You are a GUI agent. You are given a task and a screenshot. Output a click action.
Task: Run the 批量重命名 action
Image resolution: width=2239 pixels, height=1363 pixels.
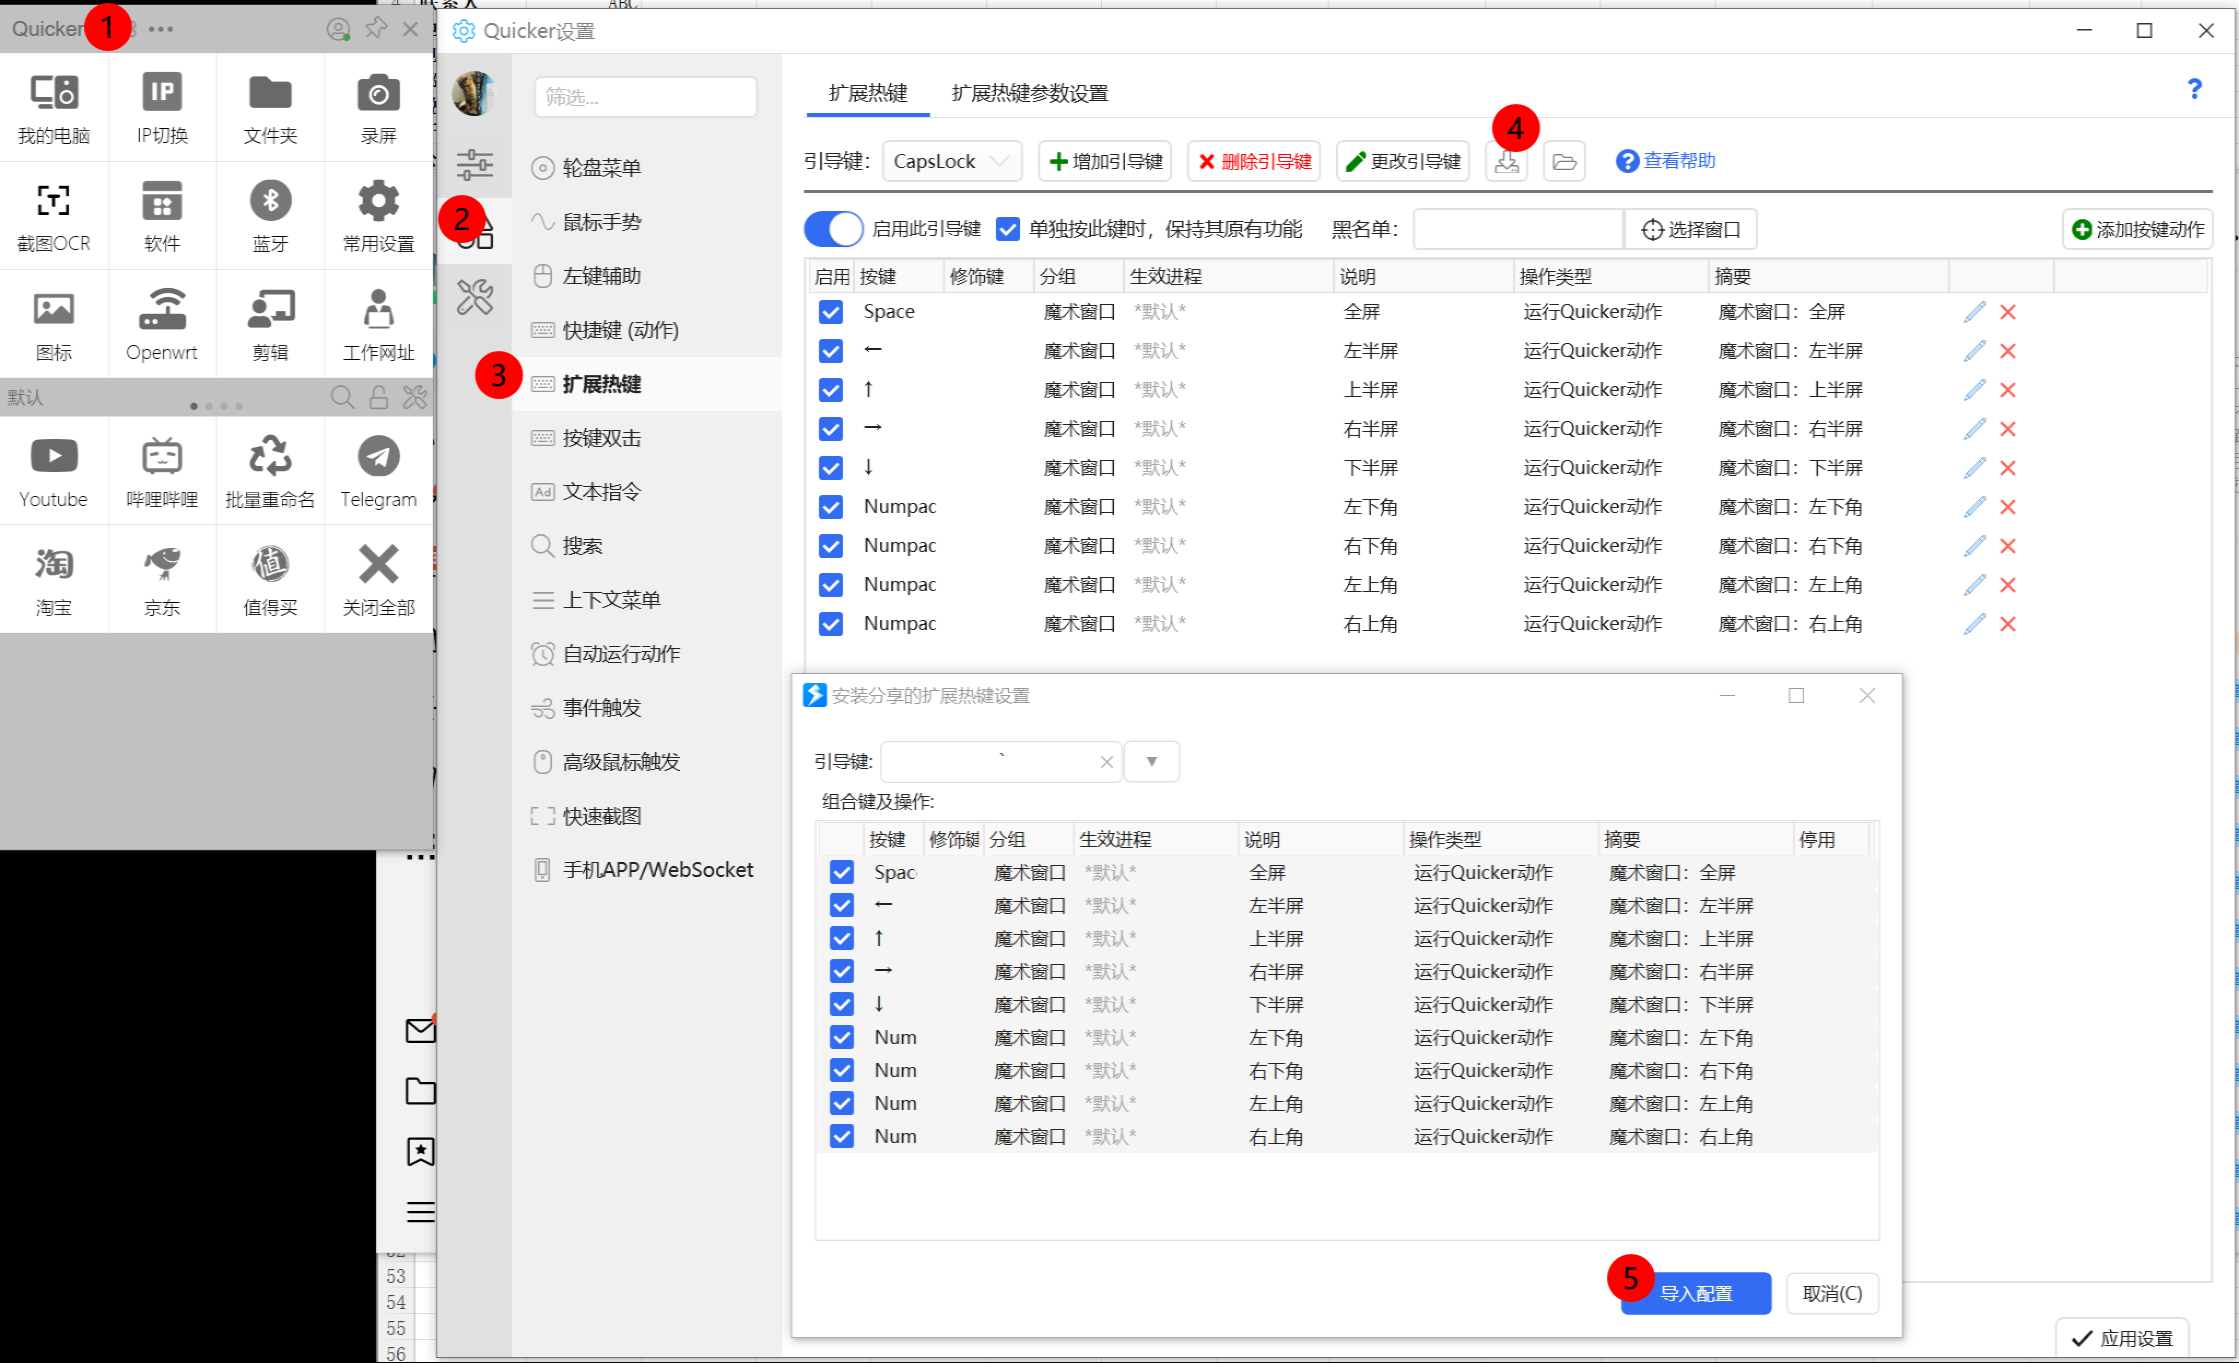pos(270,471)
